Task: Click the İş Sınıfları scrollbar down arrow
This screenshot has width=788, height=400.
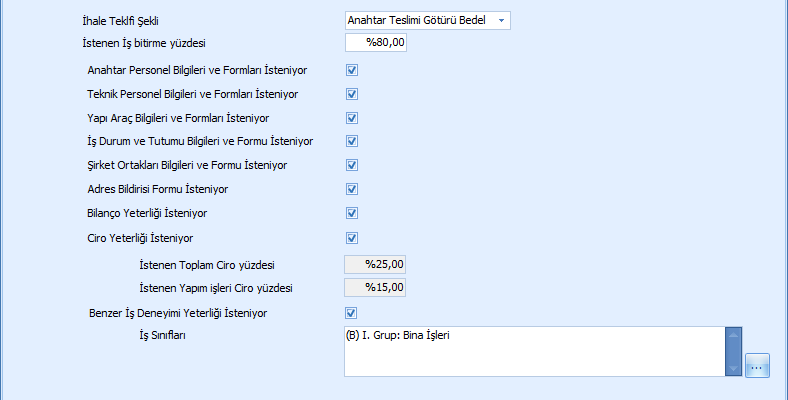Action: pos(734,367)
